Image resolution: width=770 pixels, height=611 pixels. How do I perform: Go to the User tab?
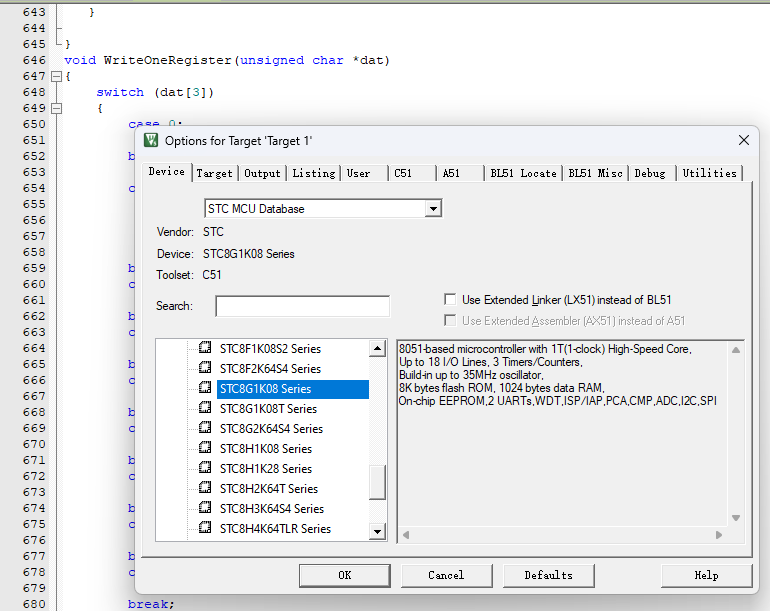pos(365,173)
